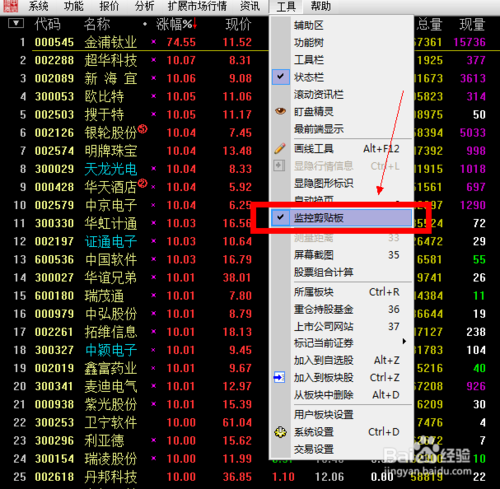Select stock row 中国软件
This screenshot has height=489, width=500.
[110, 260]
